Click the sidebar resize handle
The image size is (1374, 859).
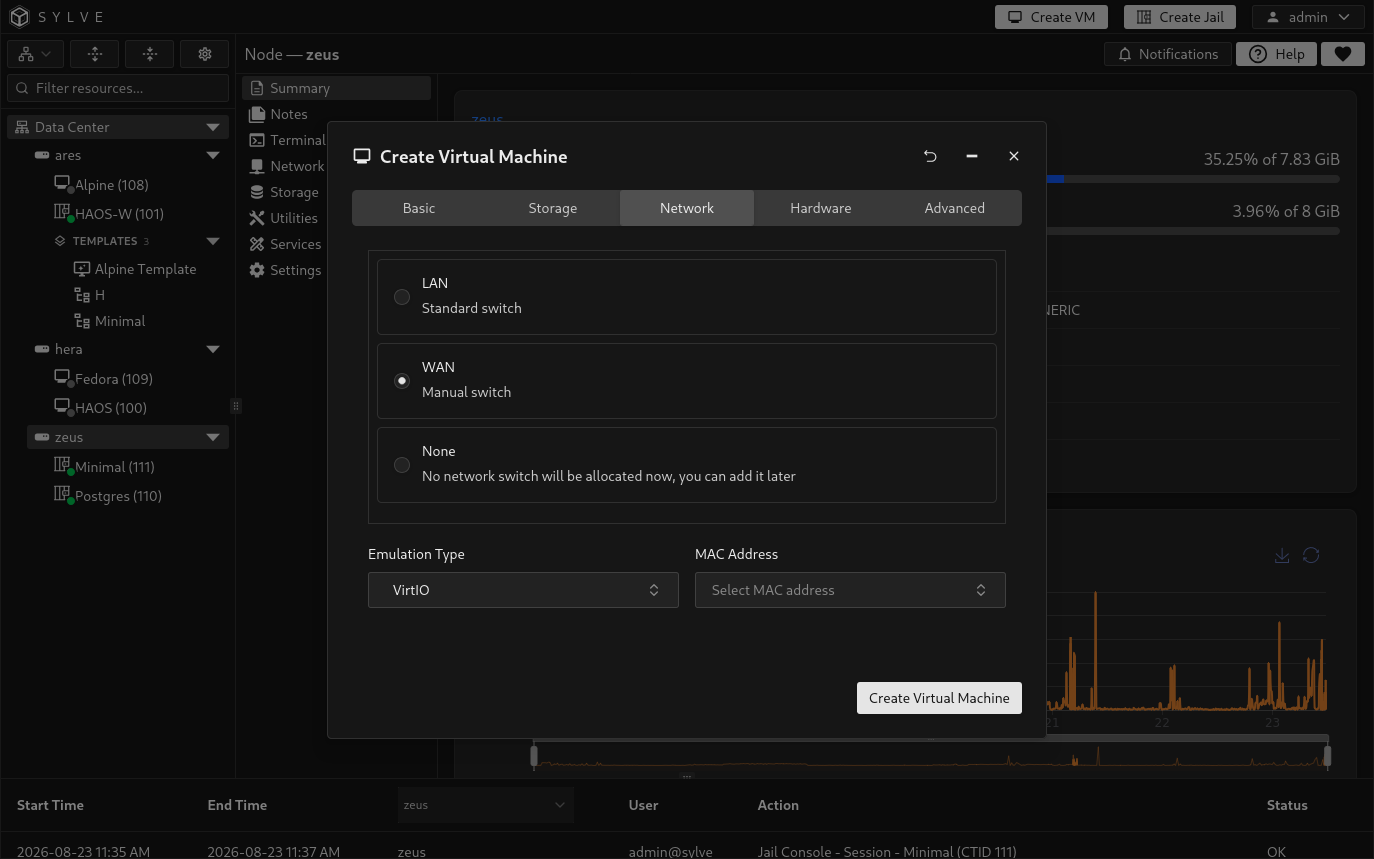(x=236, y=406)
